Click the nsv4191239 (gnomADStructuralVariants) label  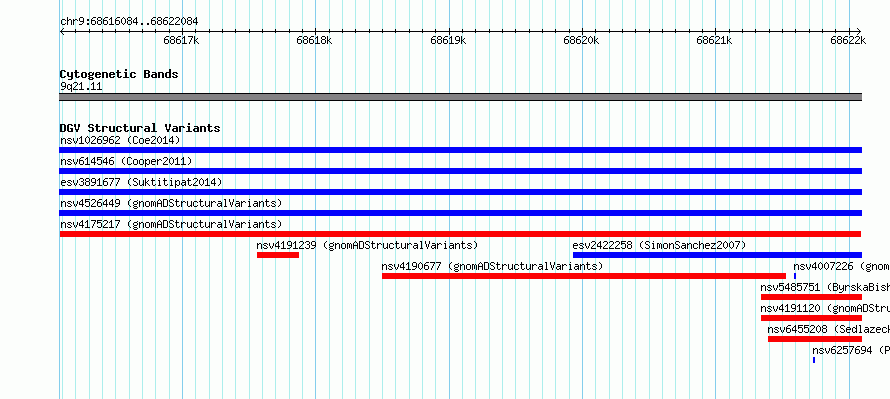[367, 245]
